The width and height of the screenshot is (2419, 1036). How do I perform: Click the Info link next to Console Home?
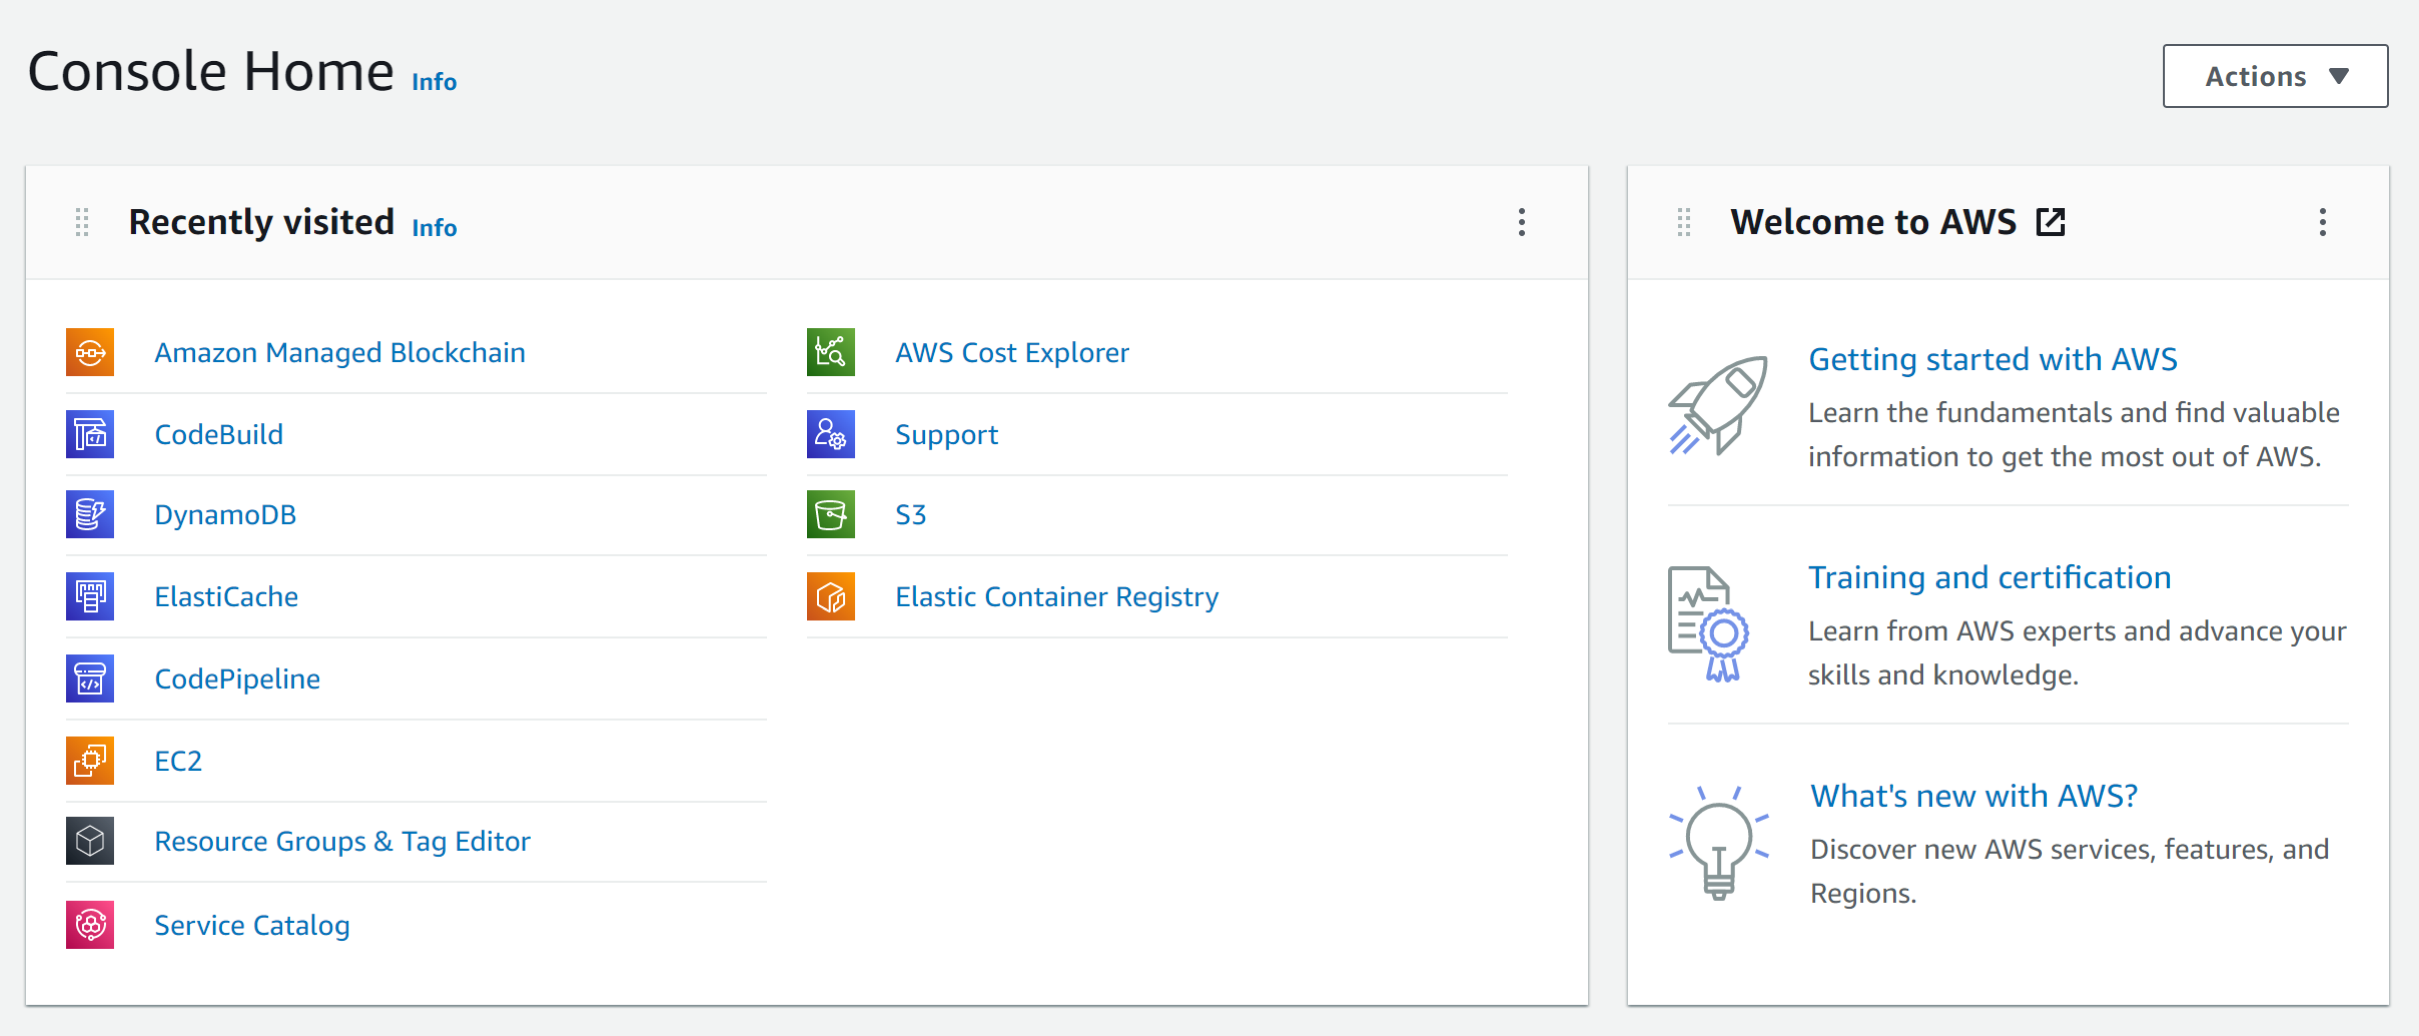click(434, 81)
